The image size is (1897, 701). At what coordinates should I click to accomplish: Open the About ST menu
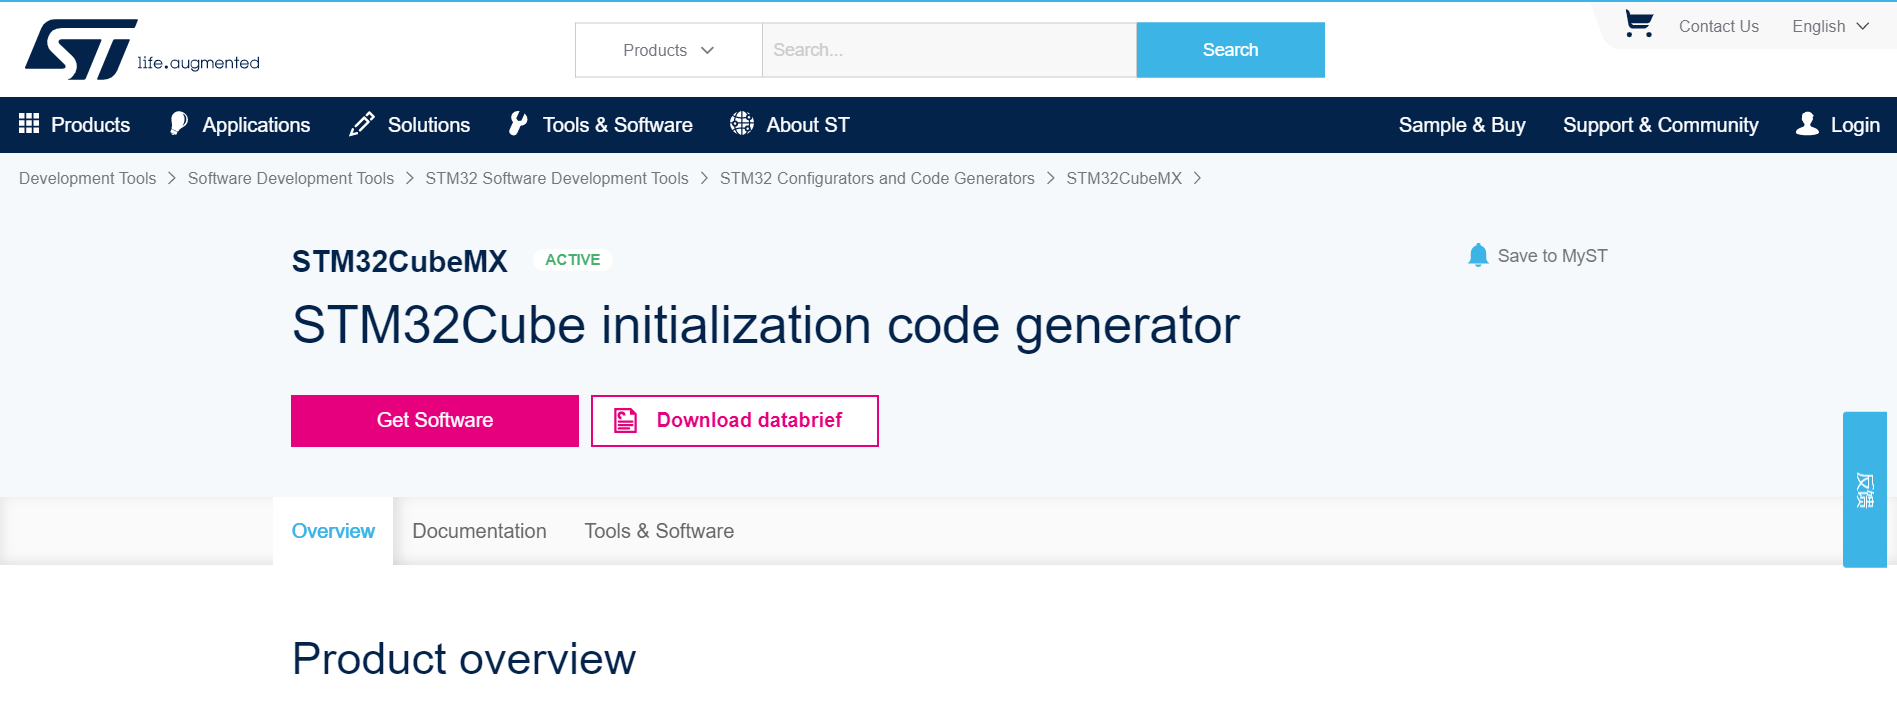pyautogui.click(x=790, y=125)
